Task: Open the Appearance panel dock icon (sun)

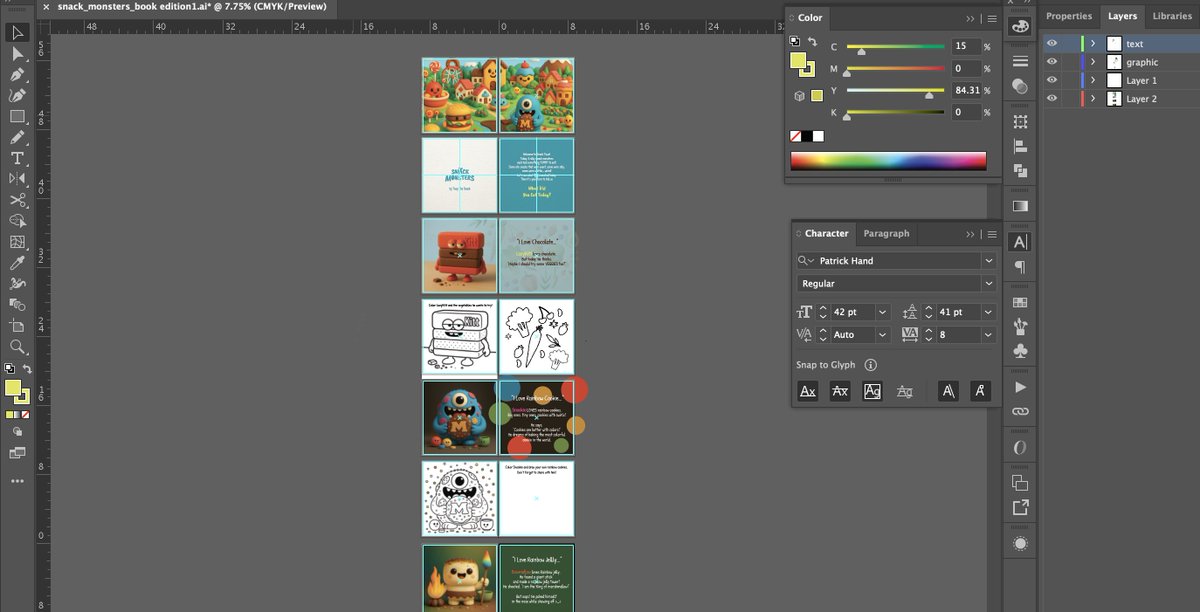Action: point(1020,544)
